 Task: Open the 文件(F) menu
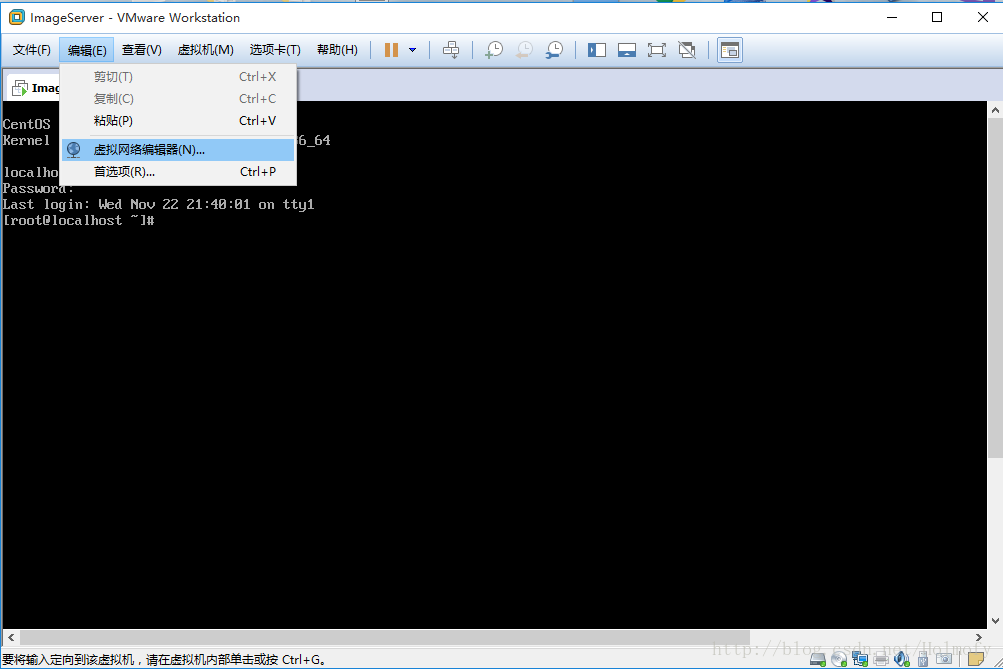coord(32,50)
